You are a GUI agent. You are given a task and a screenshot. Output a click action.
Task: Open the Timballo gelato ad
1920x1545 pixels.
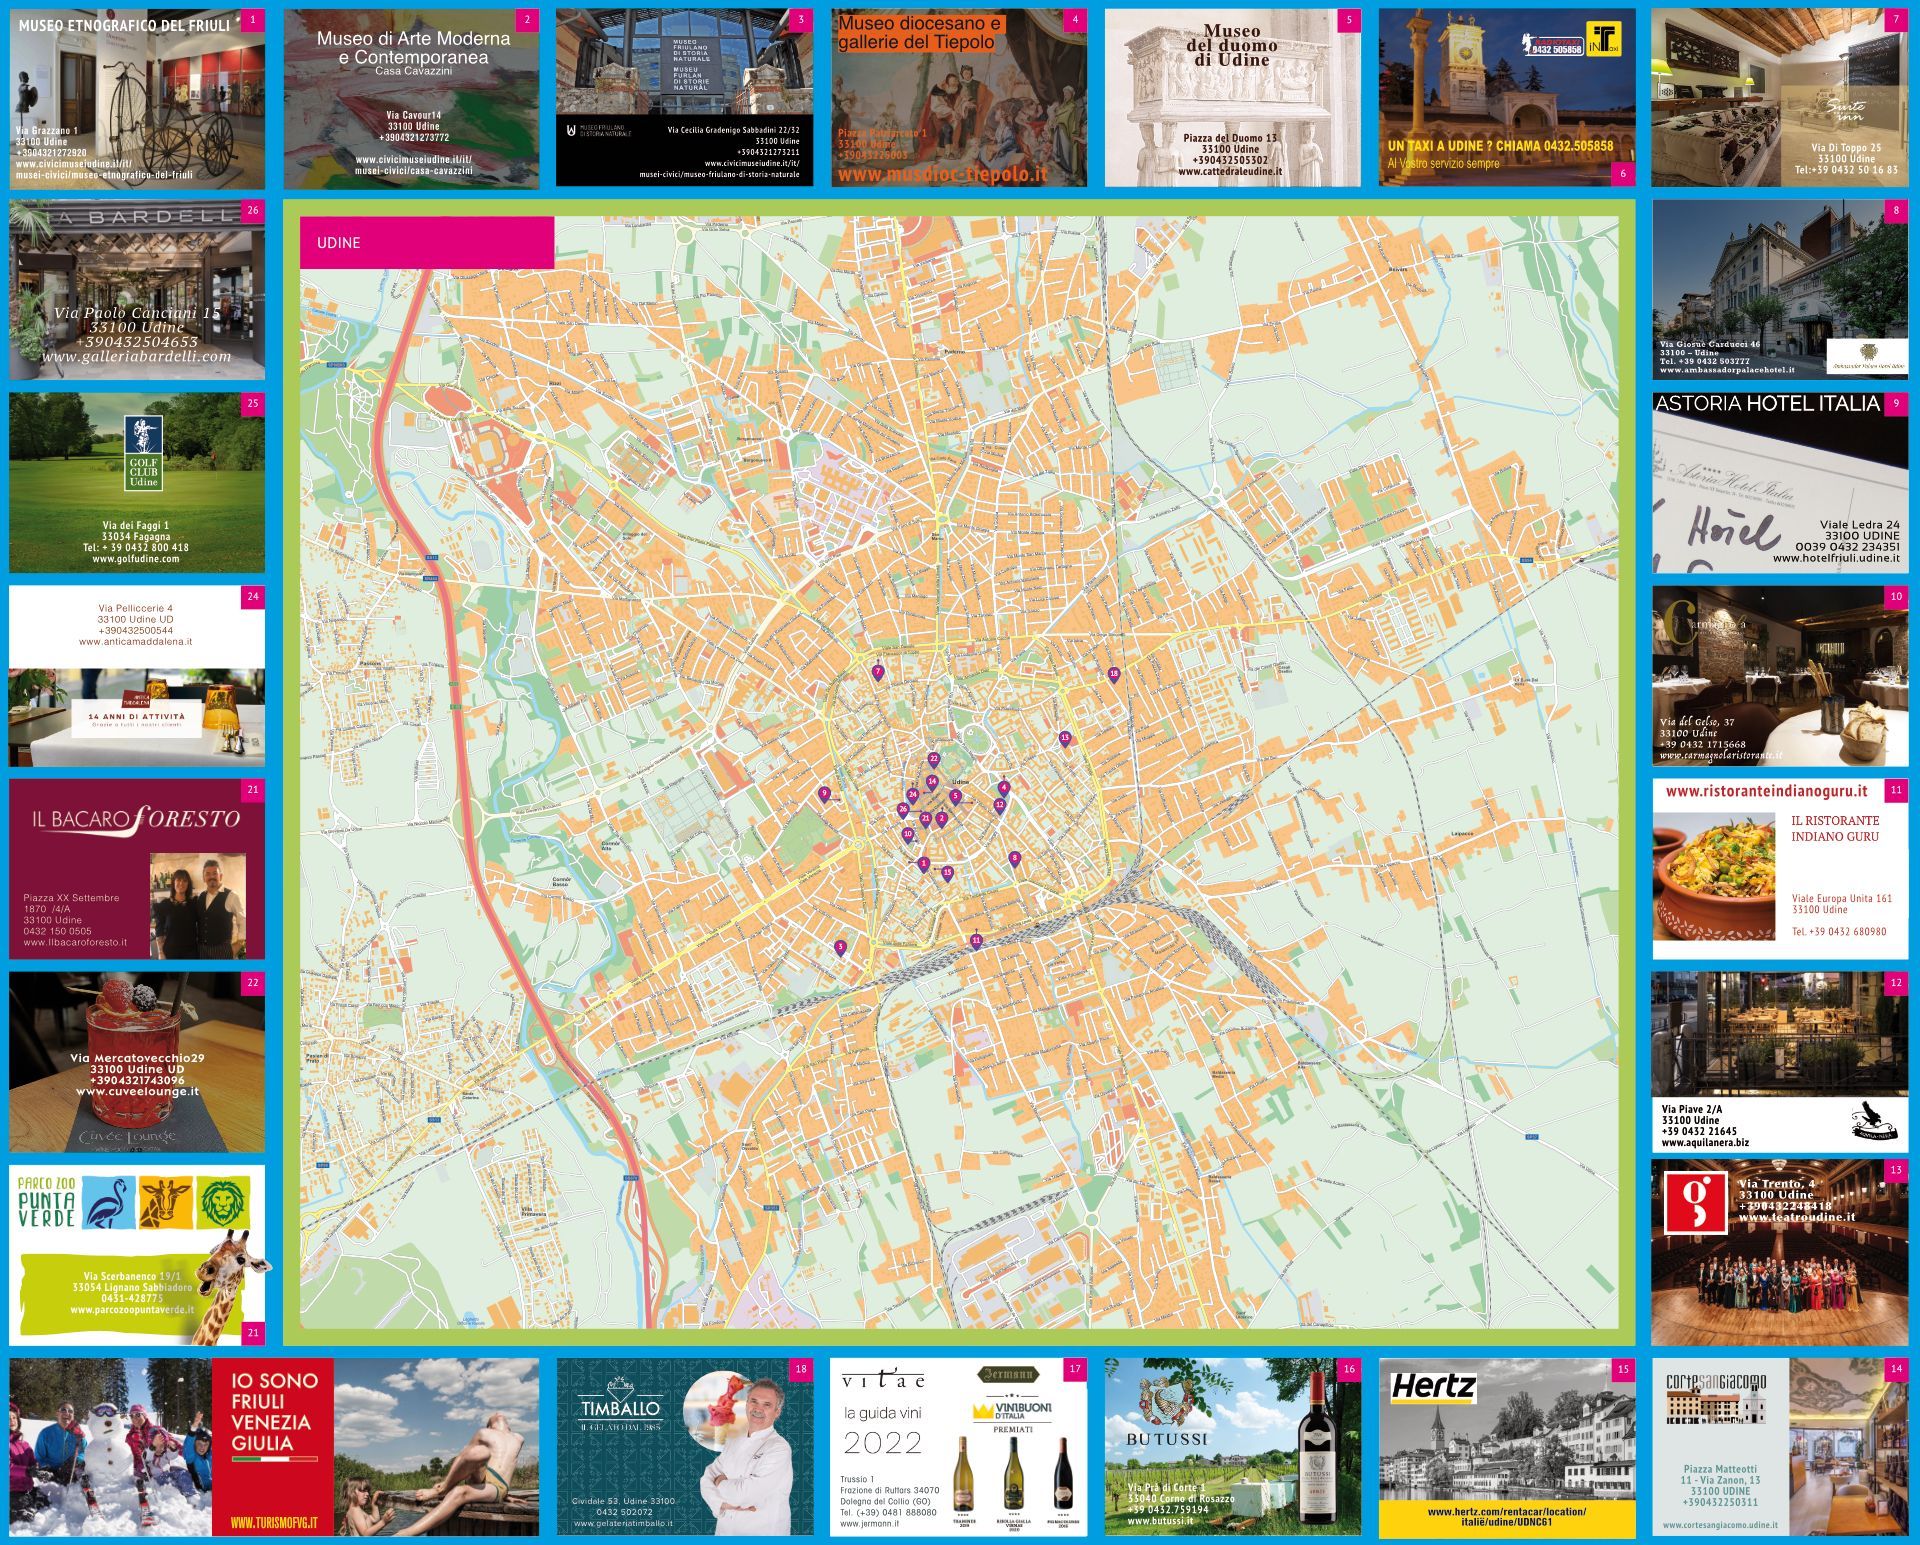684,1446
